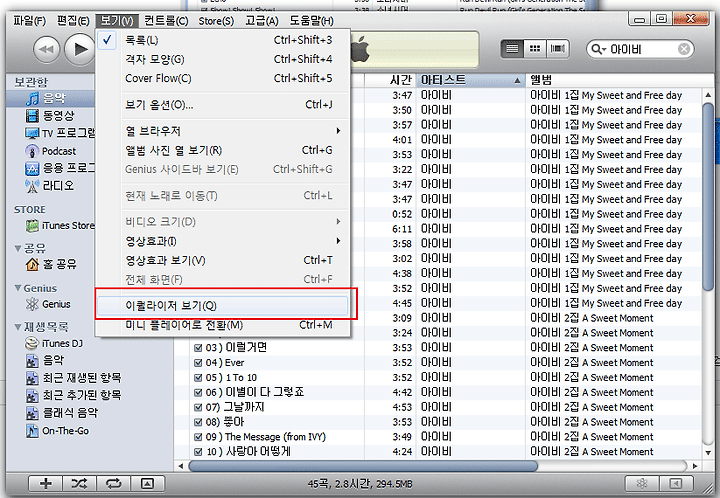Image resolution: width=720 pixels, height=498 pixels.
Task: Click the Genius button in status bar
Action: (641, 483)
